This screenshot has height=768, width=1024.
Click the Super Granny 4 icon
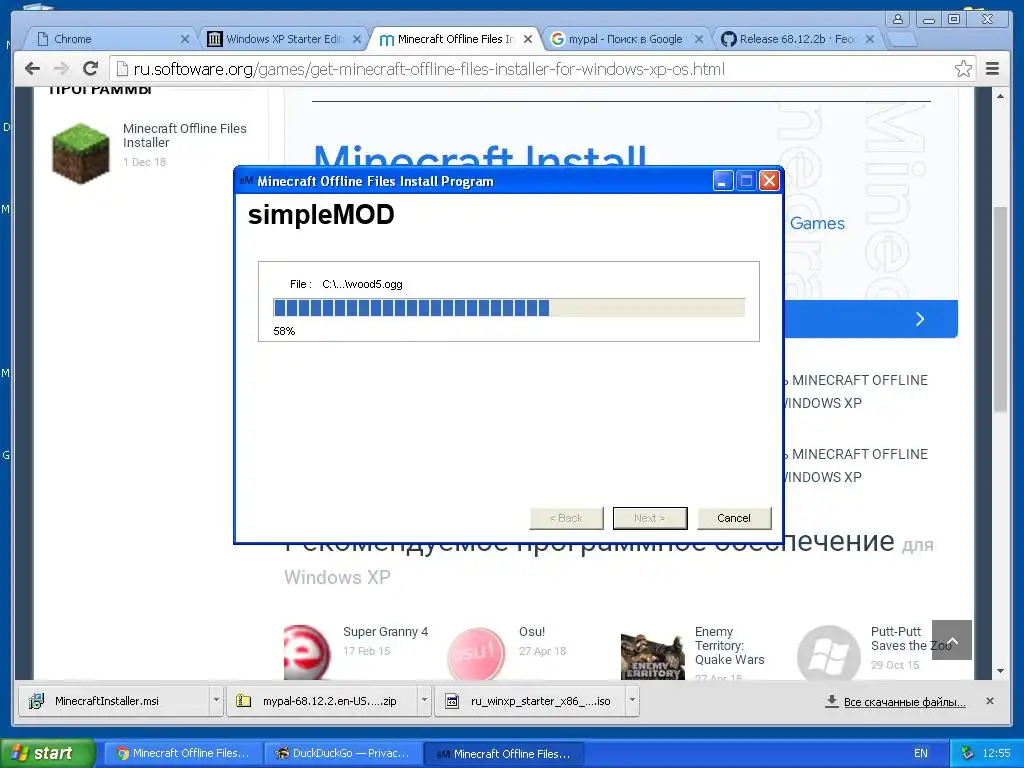click(x=307, y=652)
